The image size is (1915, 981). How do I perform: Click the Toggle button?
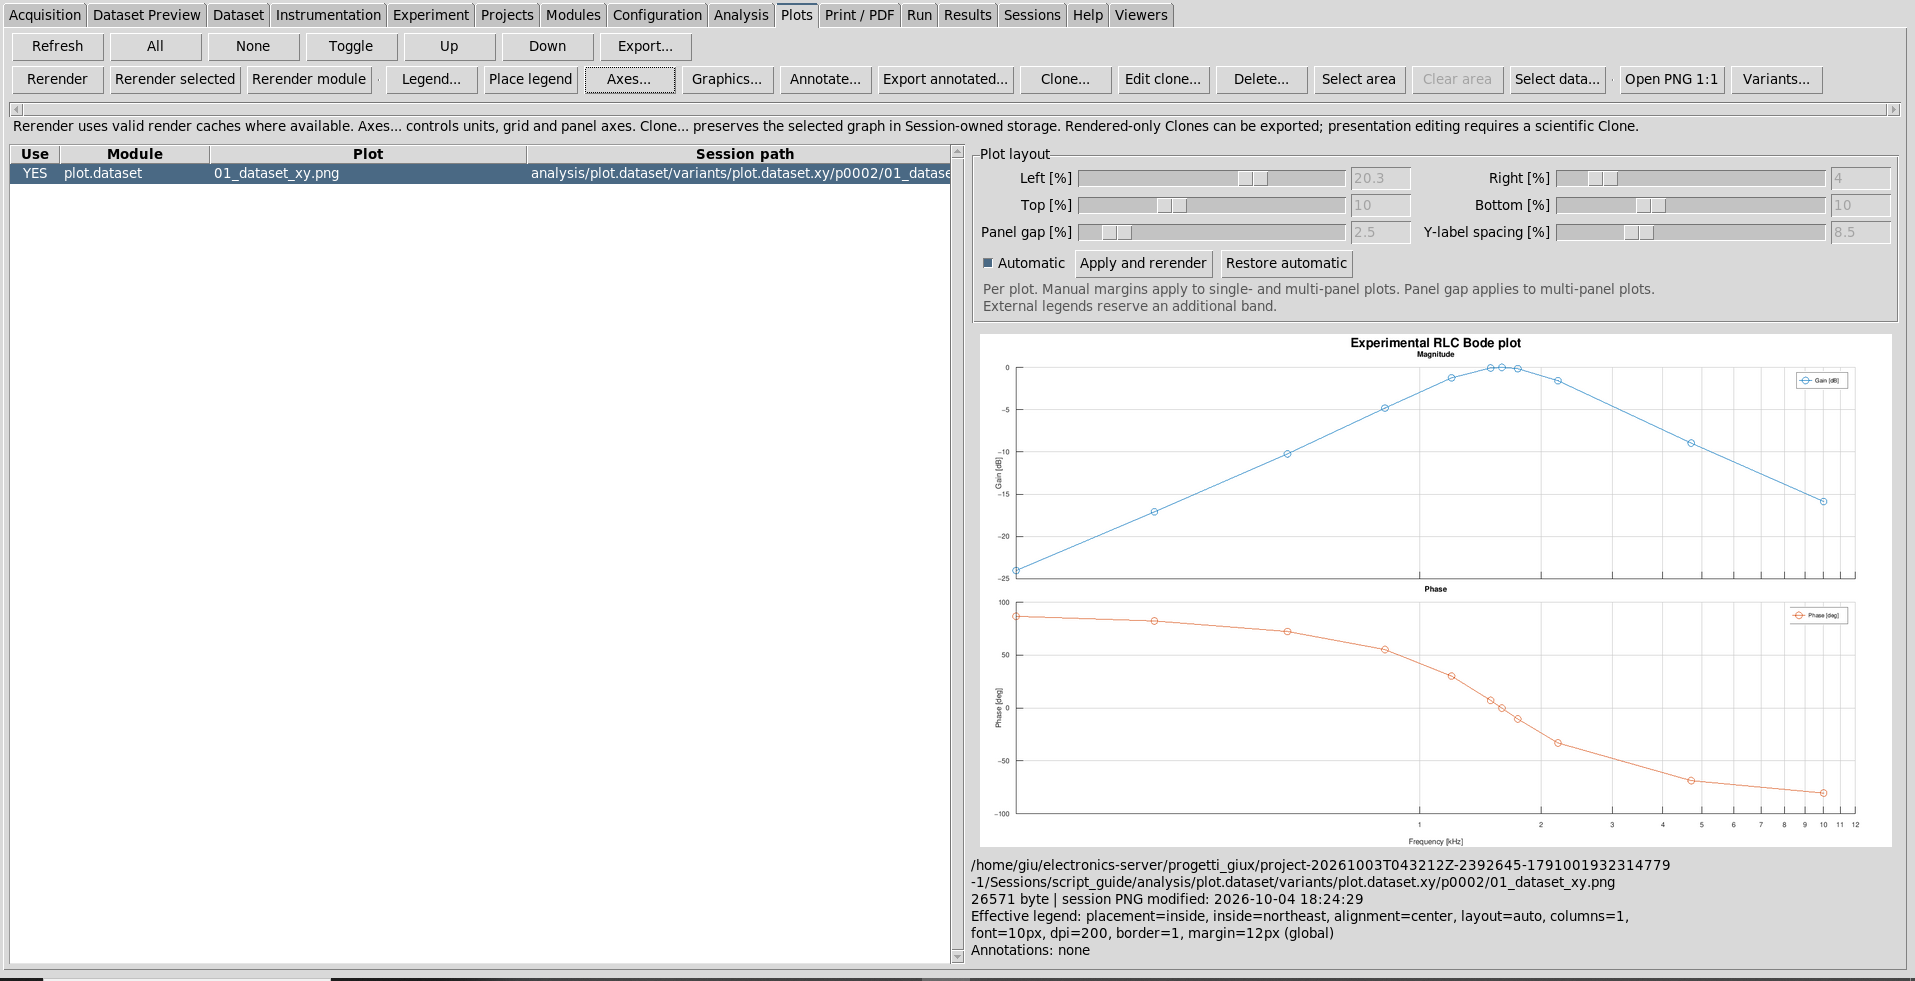click(351, 47)
